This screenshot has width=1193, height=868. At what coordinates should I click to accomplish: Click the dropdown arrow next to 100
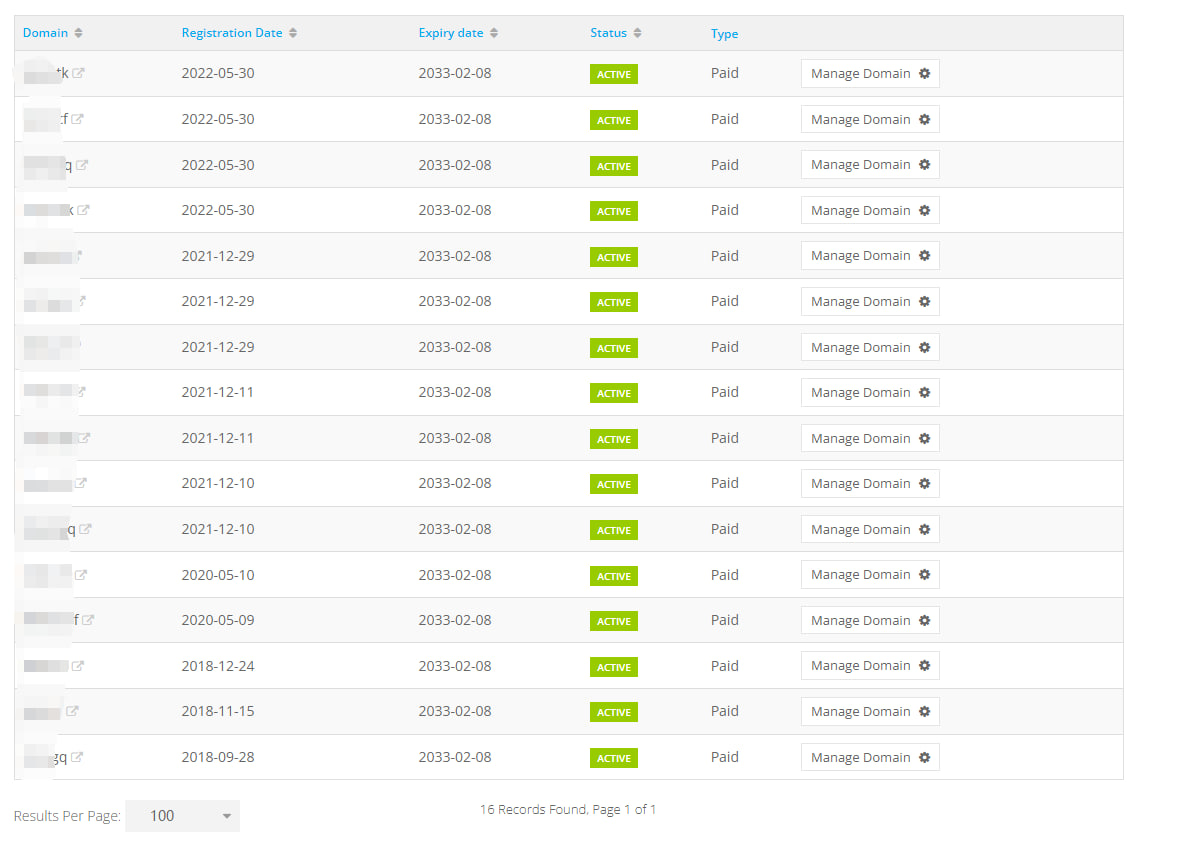[227, 816]
